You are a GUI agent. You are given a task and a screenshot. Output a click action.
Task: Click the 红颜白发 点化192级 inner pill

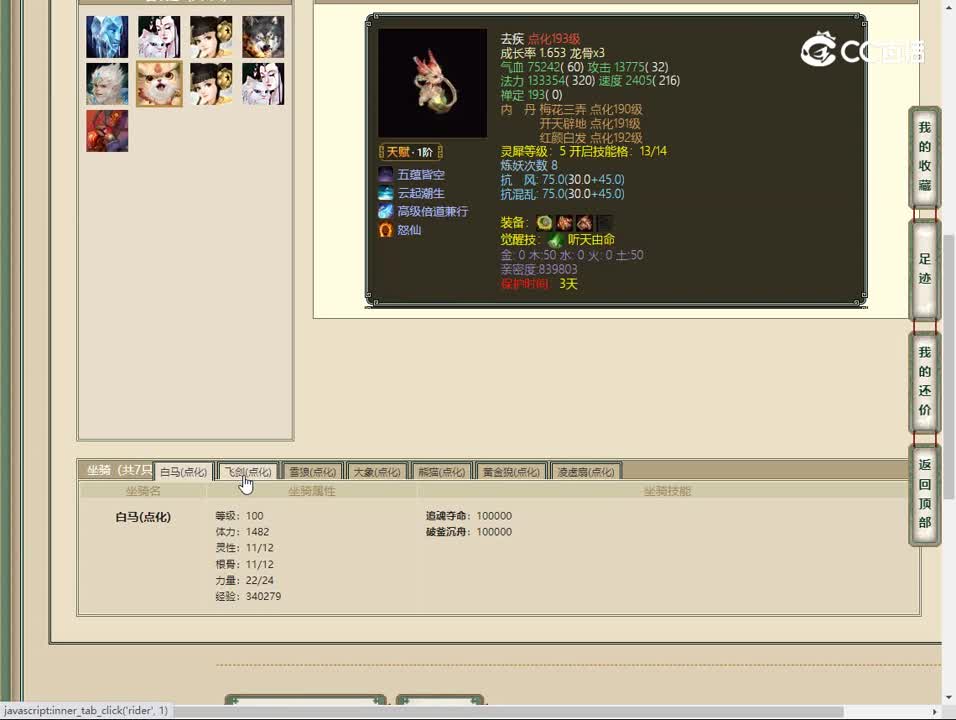pyautogui.click(x=591, y=137)
